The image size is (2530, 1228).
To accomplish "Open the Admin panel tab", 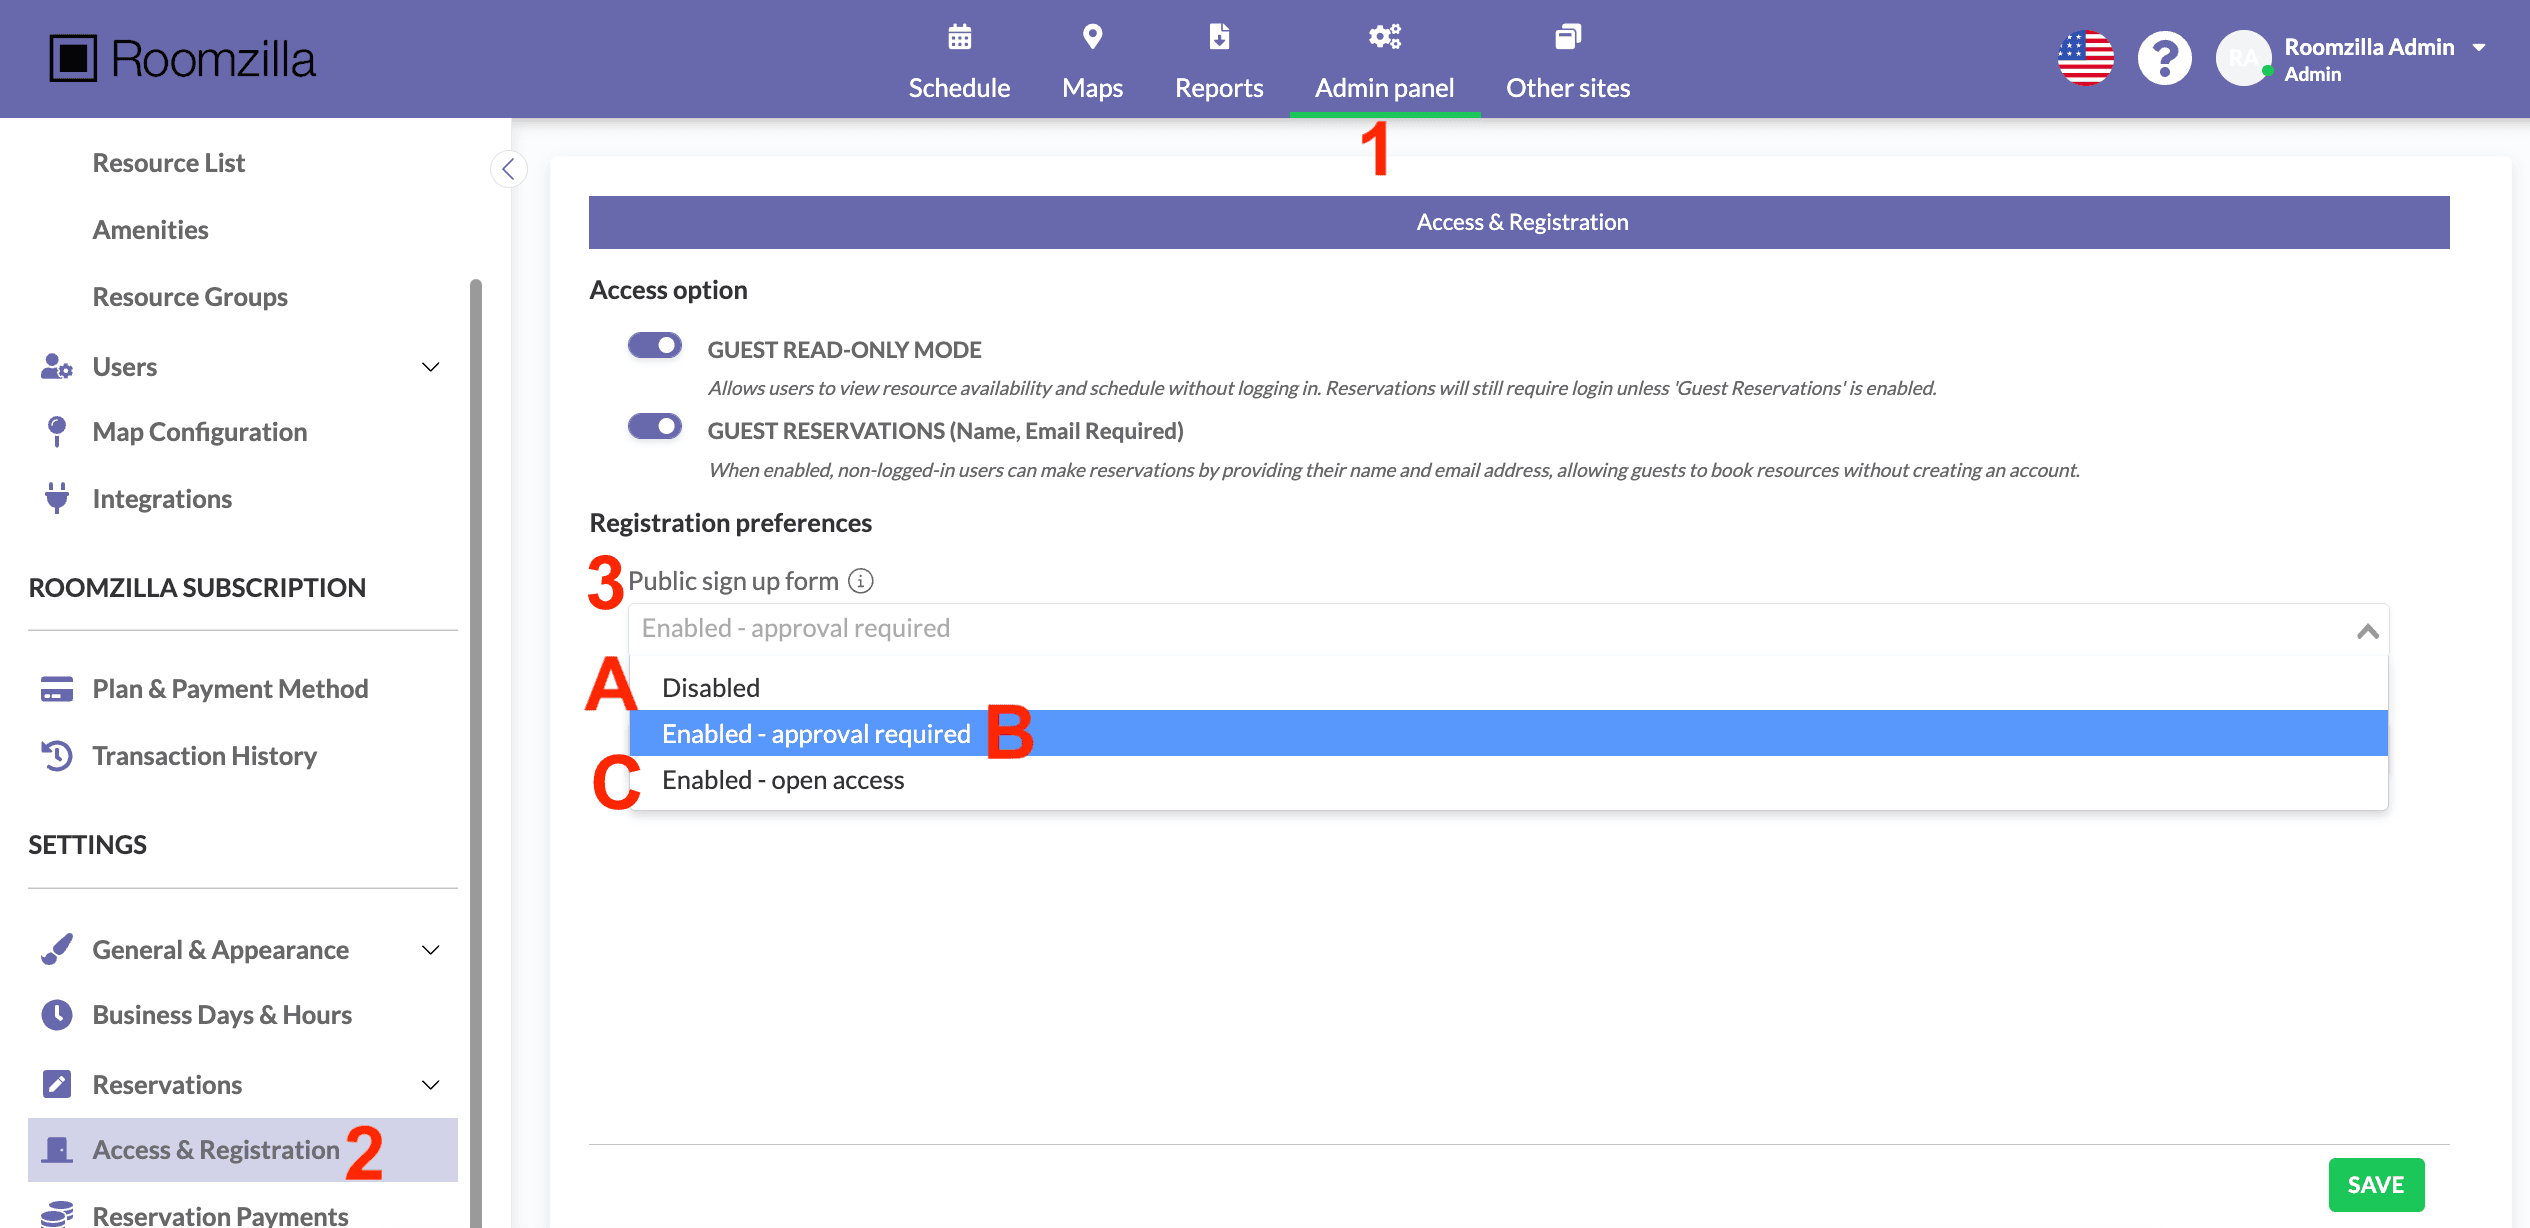I will 1384,87.
